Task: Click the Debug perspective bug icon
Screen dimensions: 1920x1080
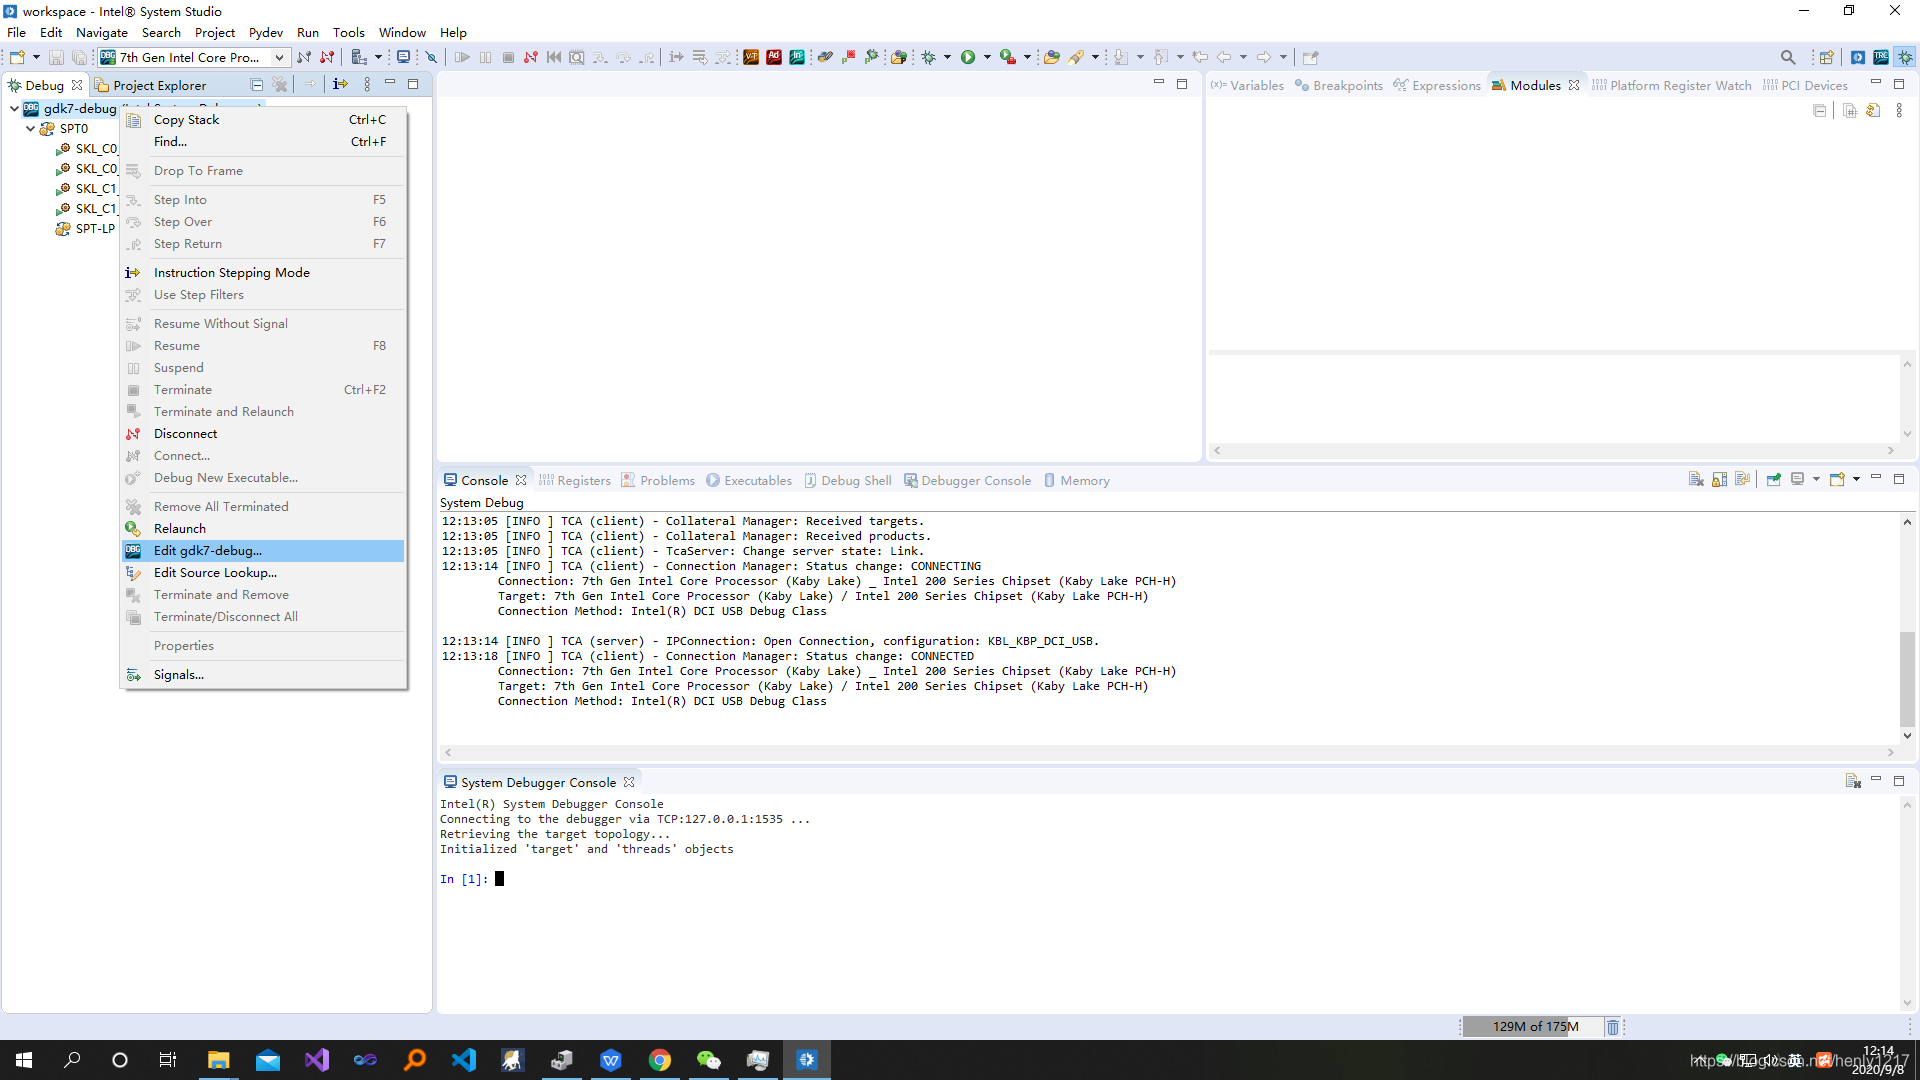Action: click(x=1905, y=57)
